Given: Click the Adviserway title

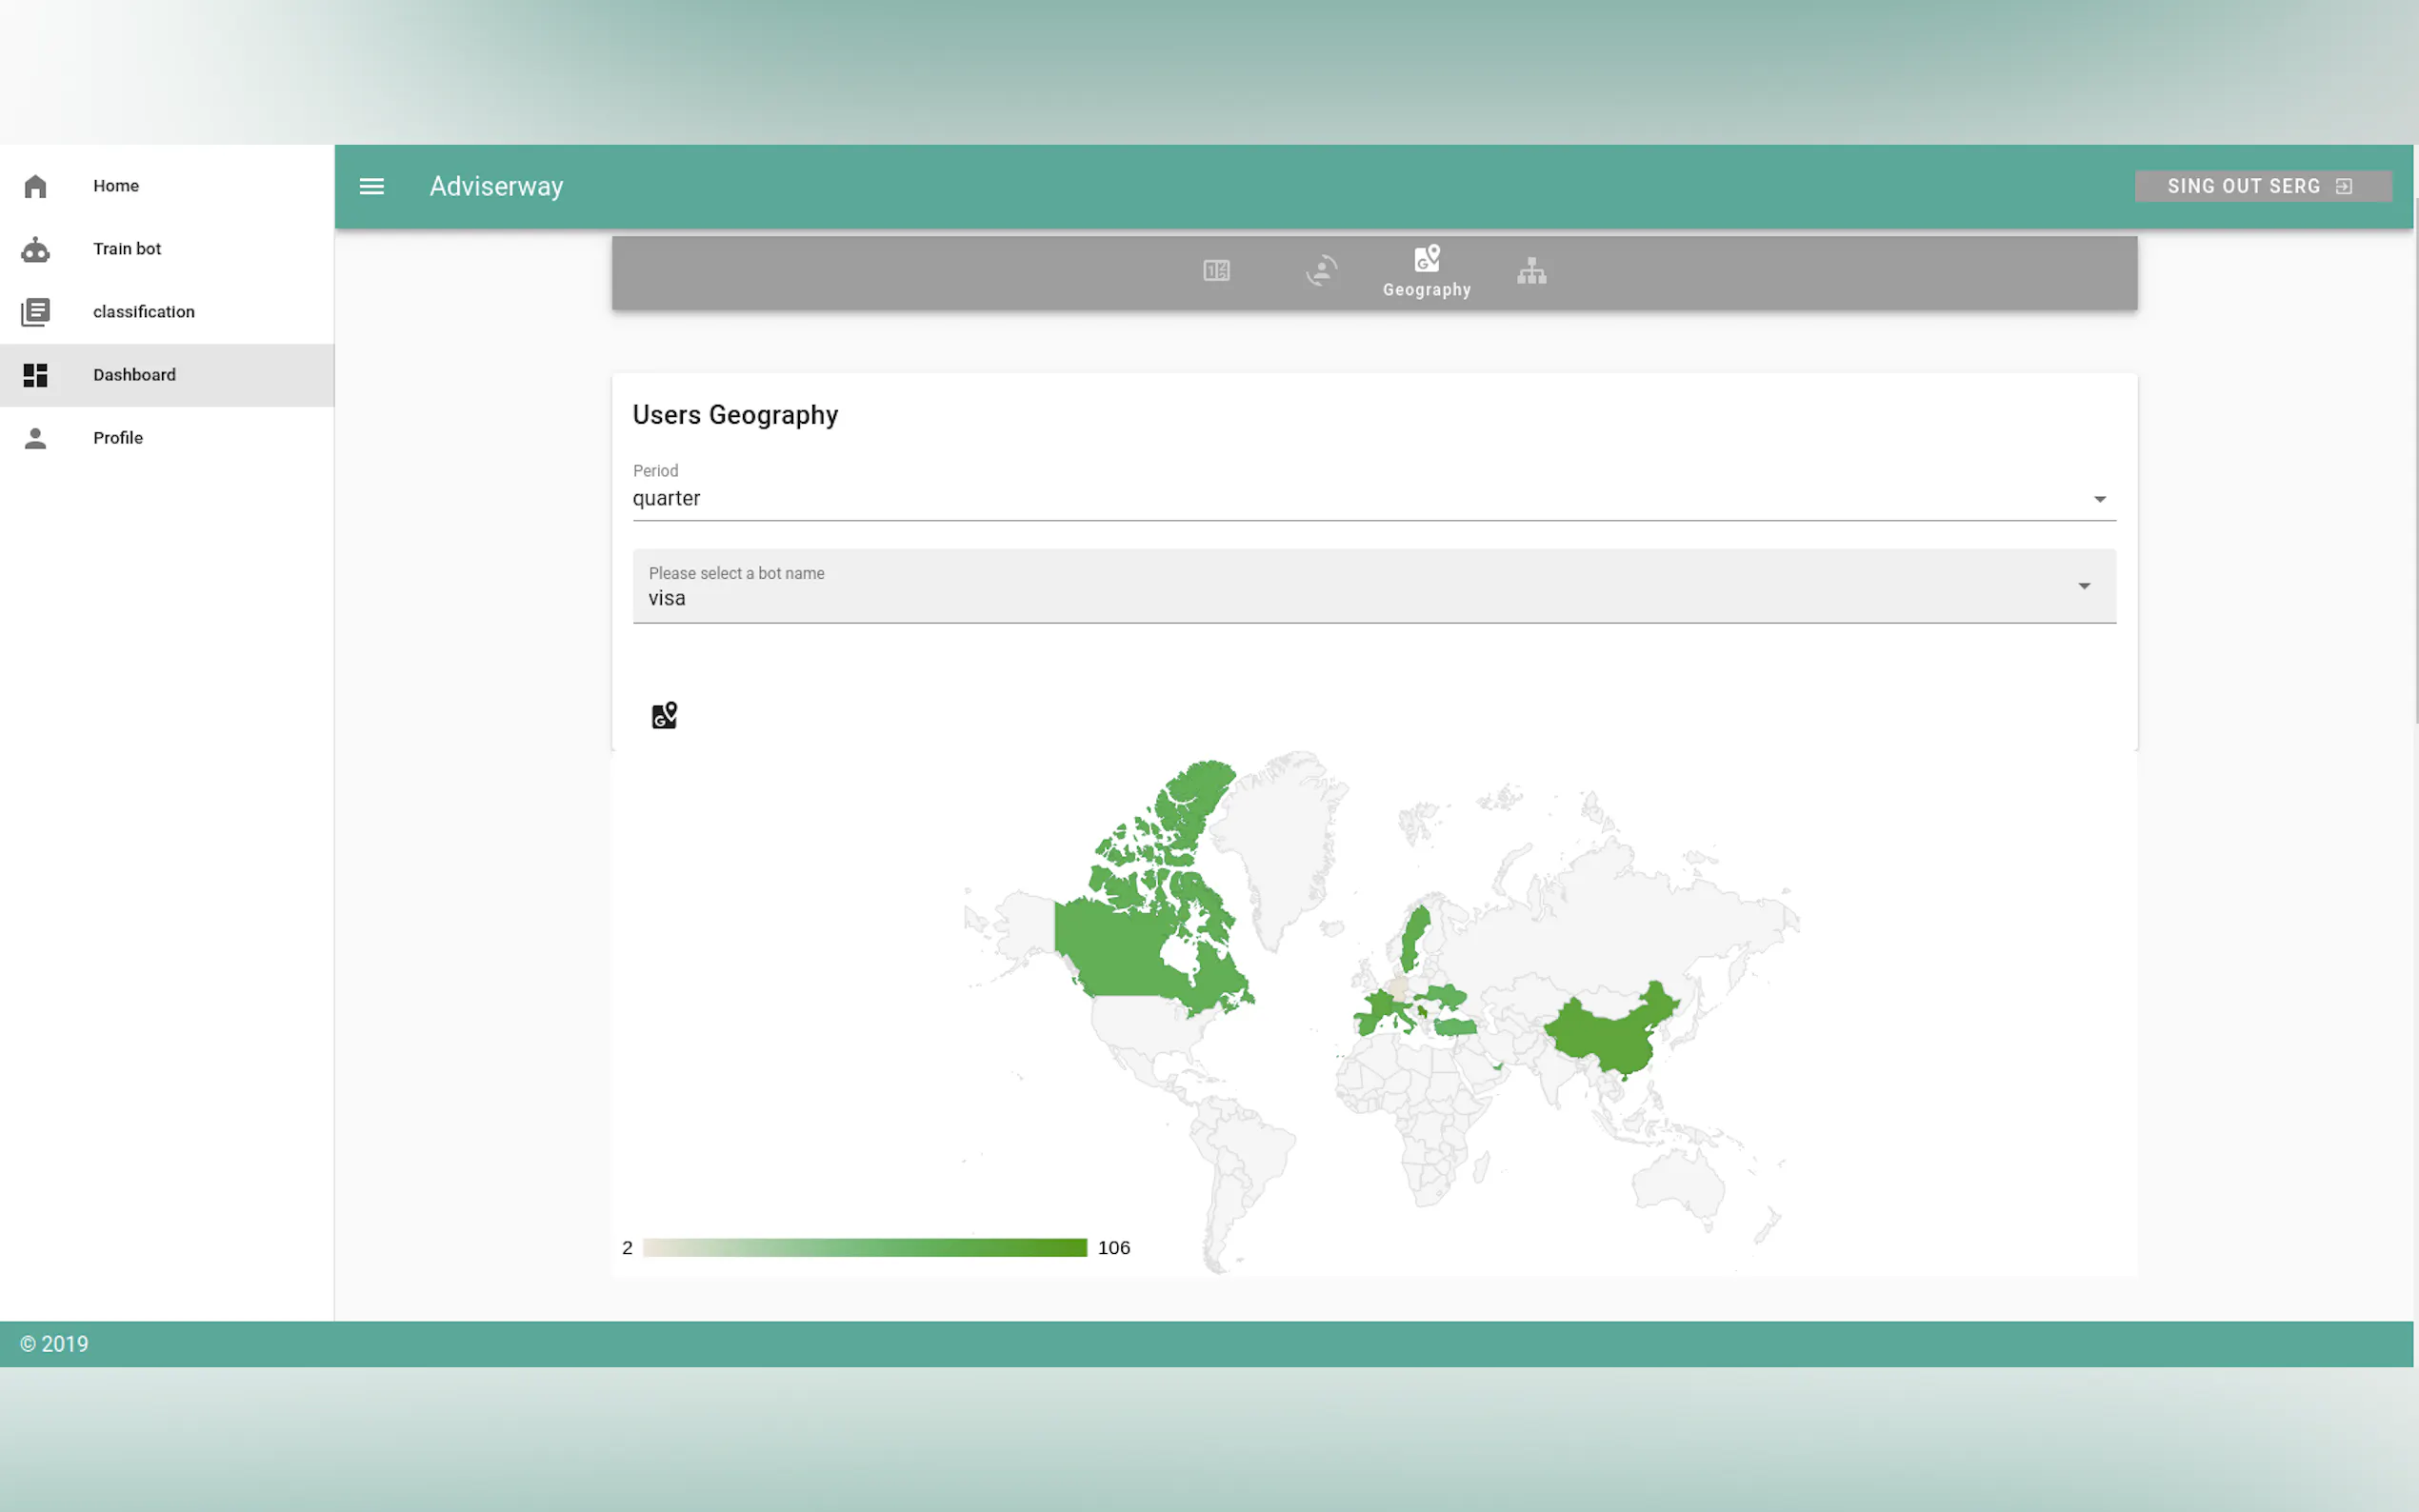Looking at the screenshot, I should tap(496, 186).
